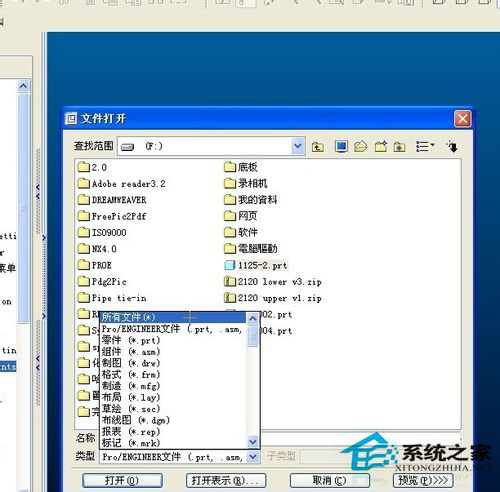
Task: Choose 制造 (*.mfg) file type
Action: pos(173,386)
